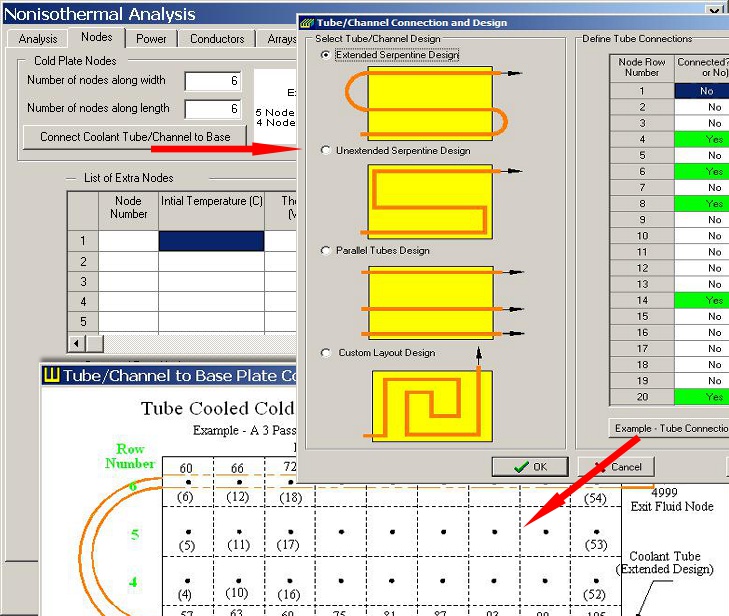Toggle connection No for node row 12
Screen dimensions: 729x616
pos(702,268)
